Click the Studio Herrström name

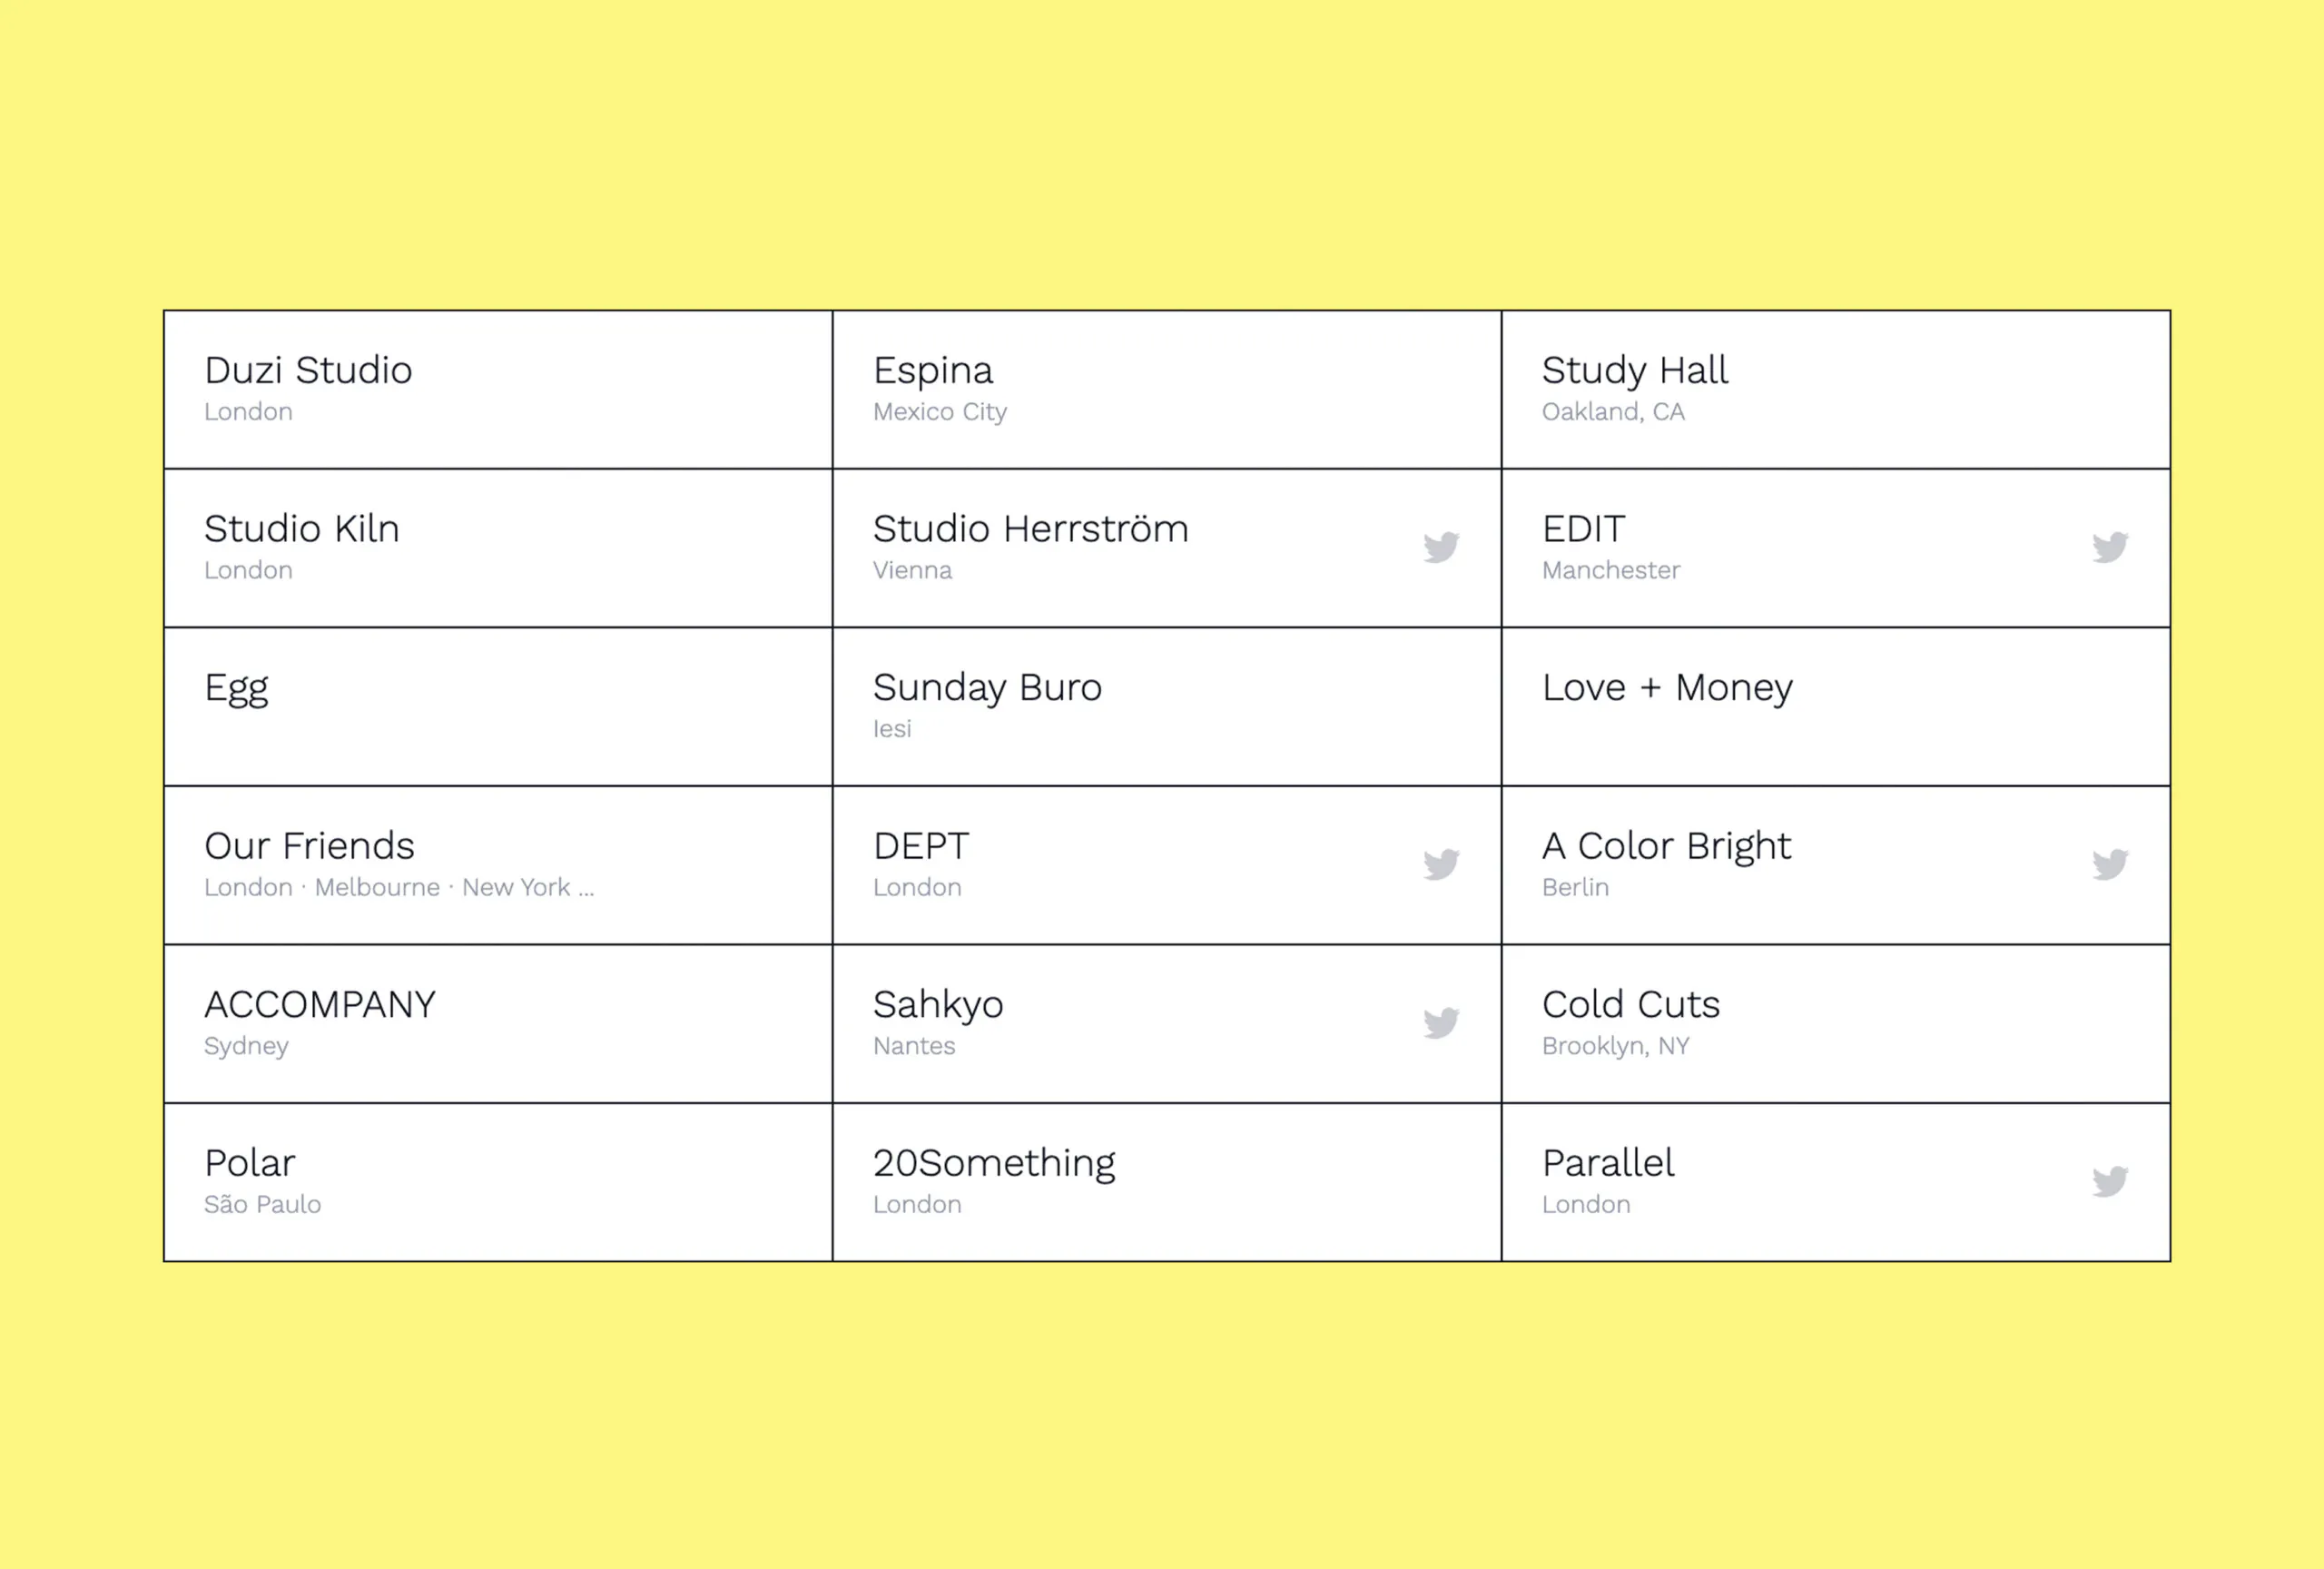coord(1030,529)
